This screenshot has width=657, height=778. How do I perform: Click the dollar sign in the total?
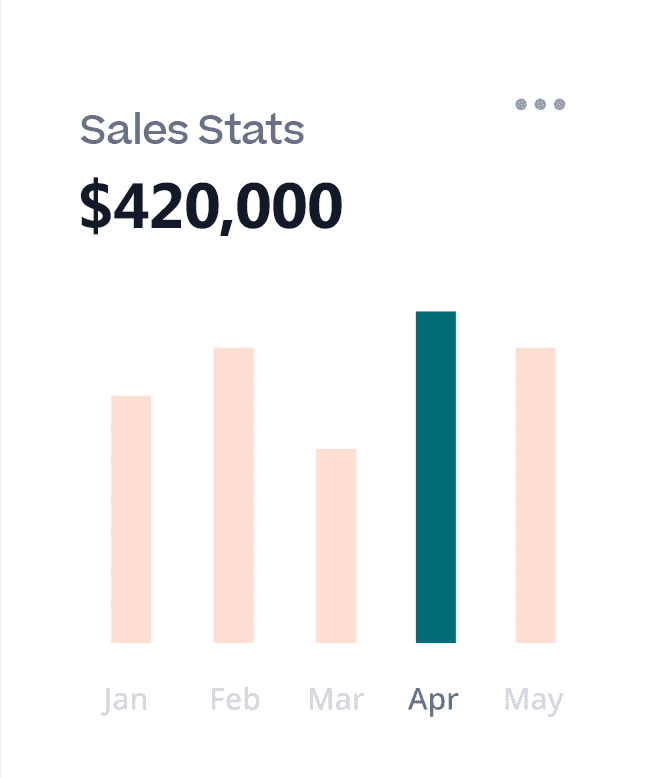coord(93,206)
